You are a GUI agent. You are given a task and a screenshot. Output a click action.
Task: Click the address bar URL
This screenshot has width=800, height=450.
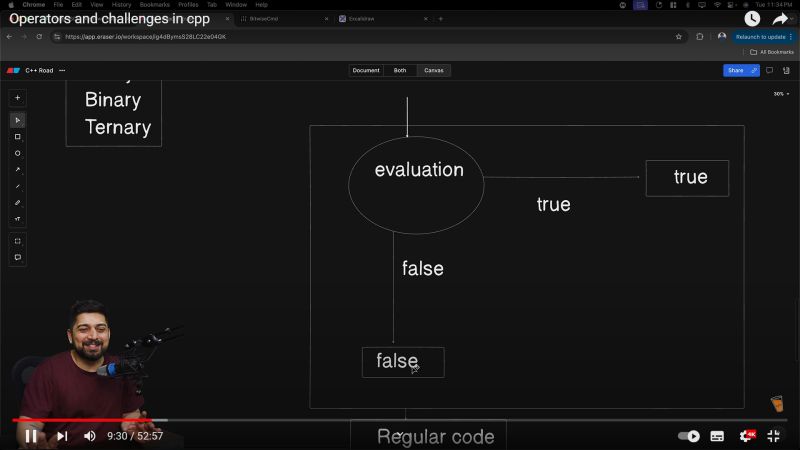[x=145, y=37]
